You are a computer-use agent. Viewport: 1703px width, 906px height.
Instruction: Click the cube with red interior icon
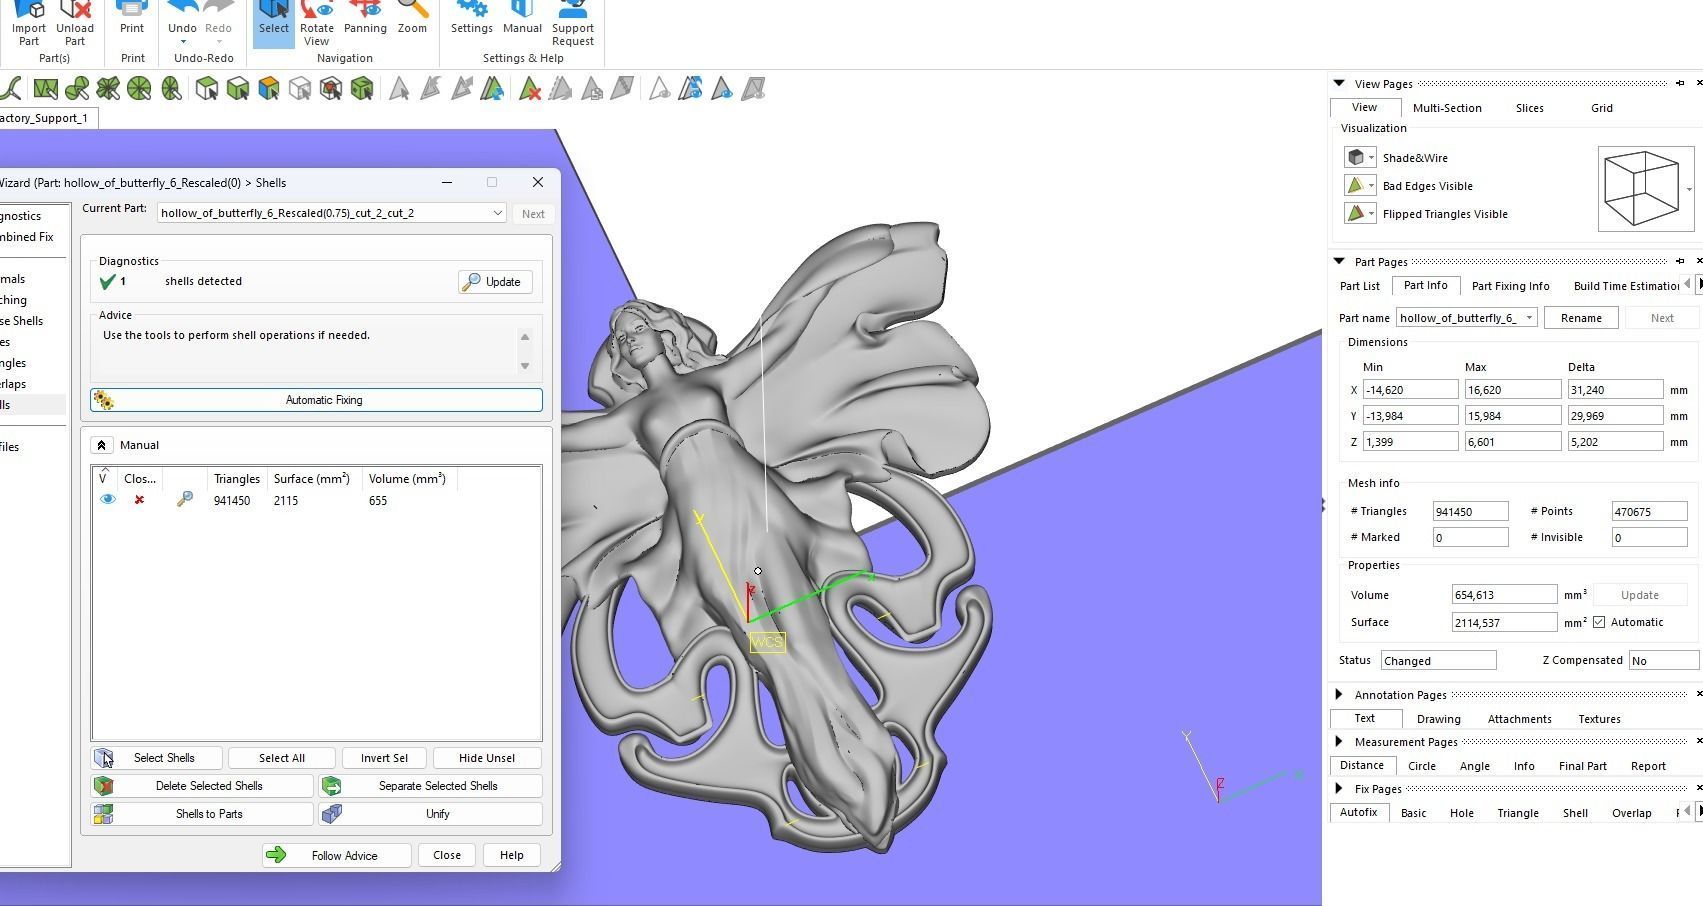coord(331,89)
